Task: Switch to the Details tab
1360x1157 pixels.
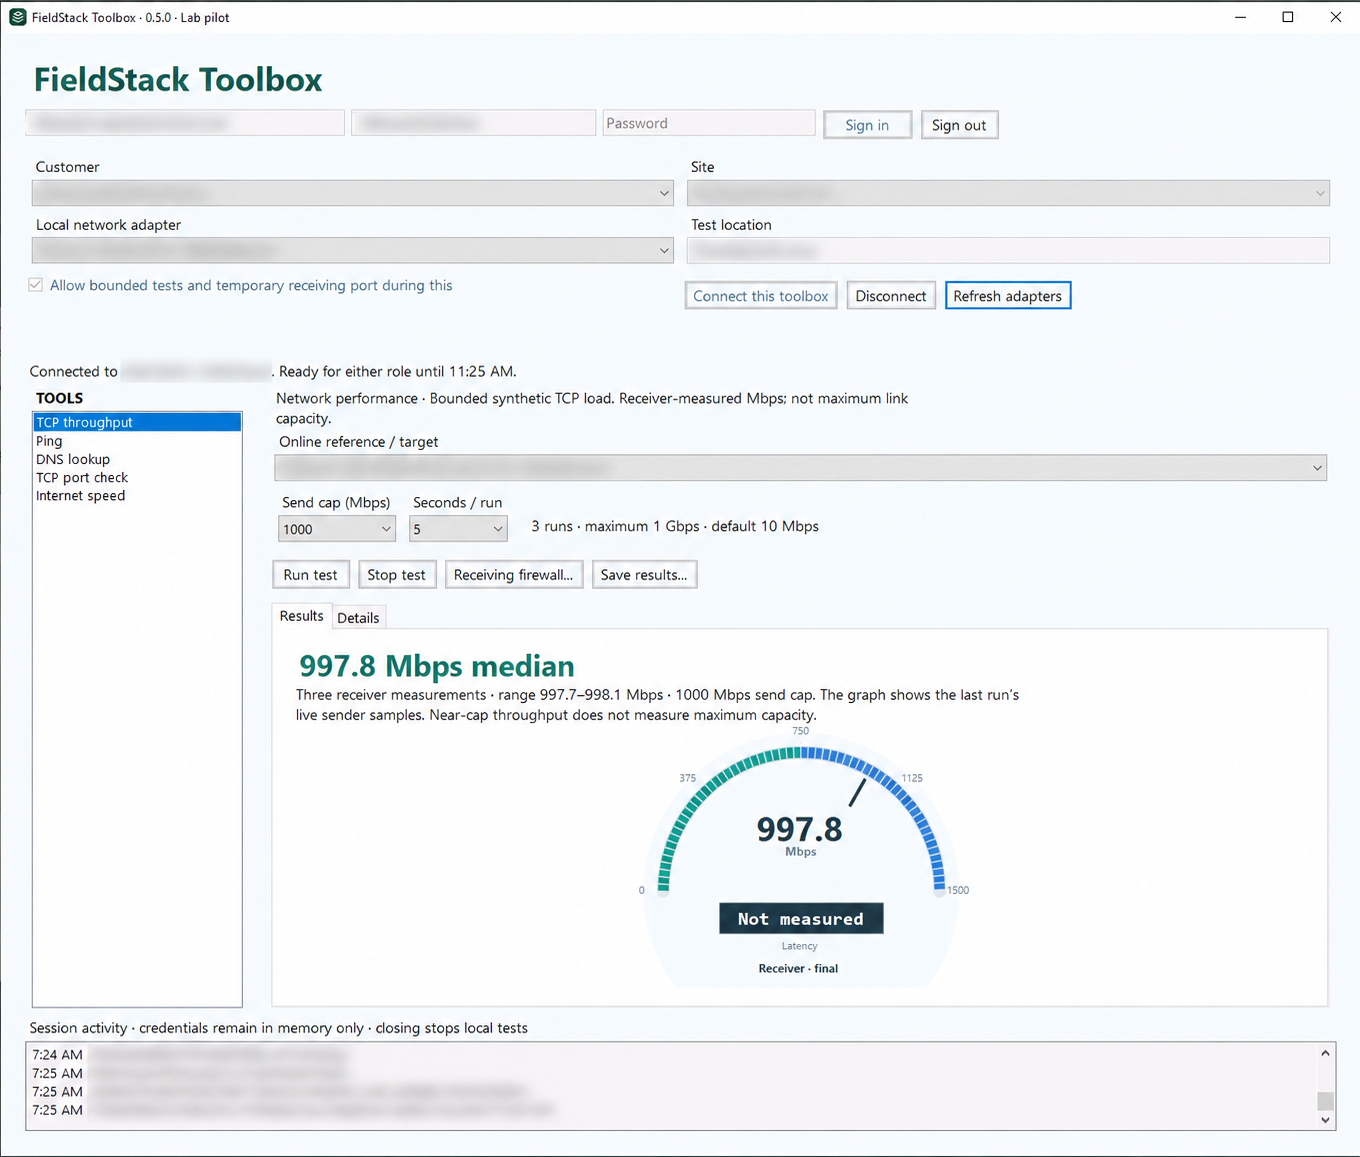Action: [x=358, y=618]
